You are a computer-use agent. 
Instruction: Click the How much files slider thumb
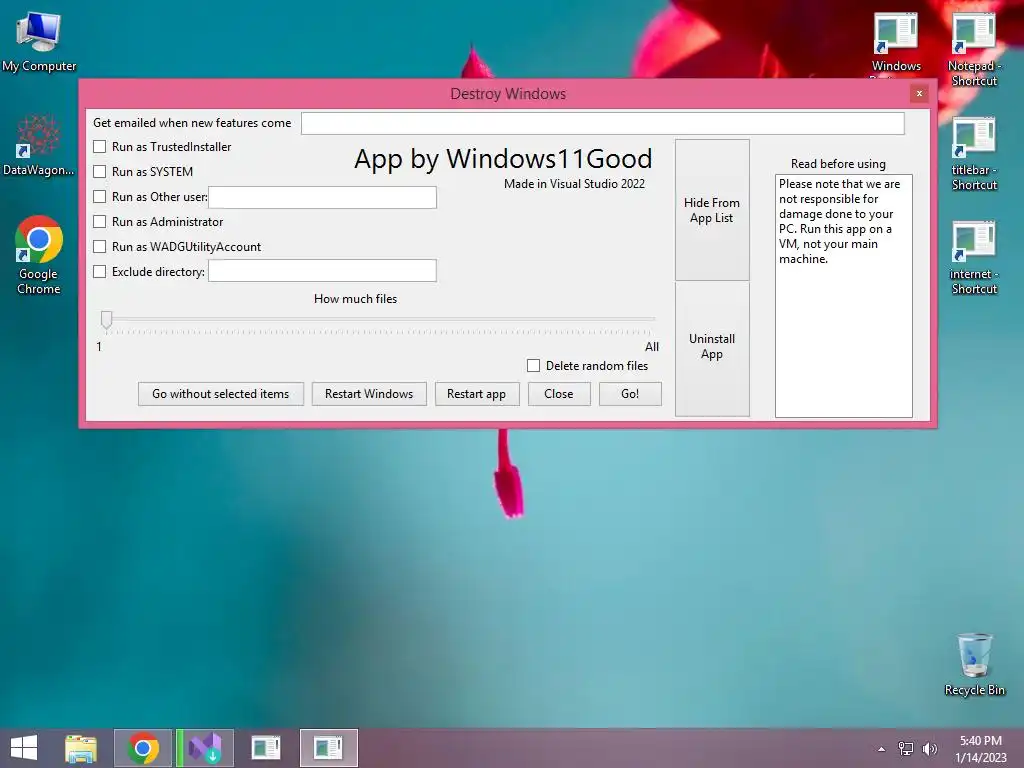click(x=106, y=319)
